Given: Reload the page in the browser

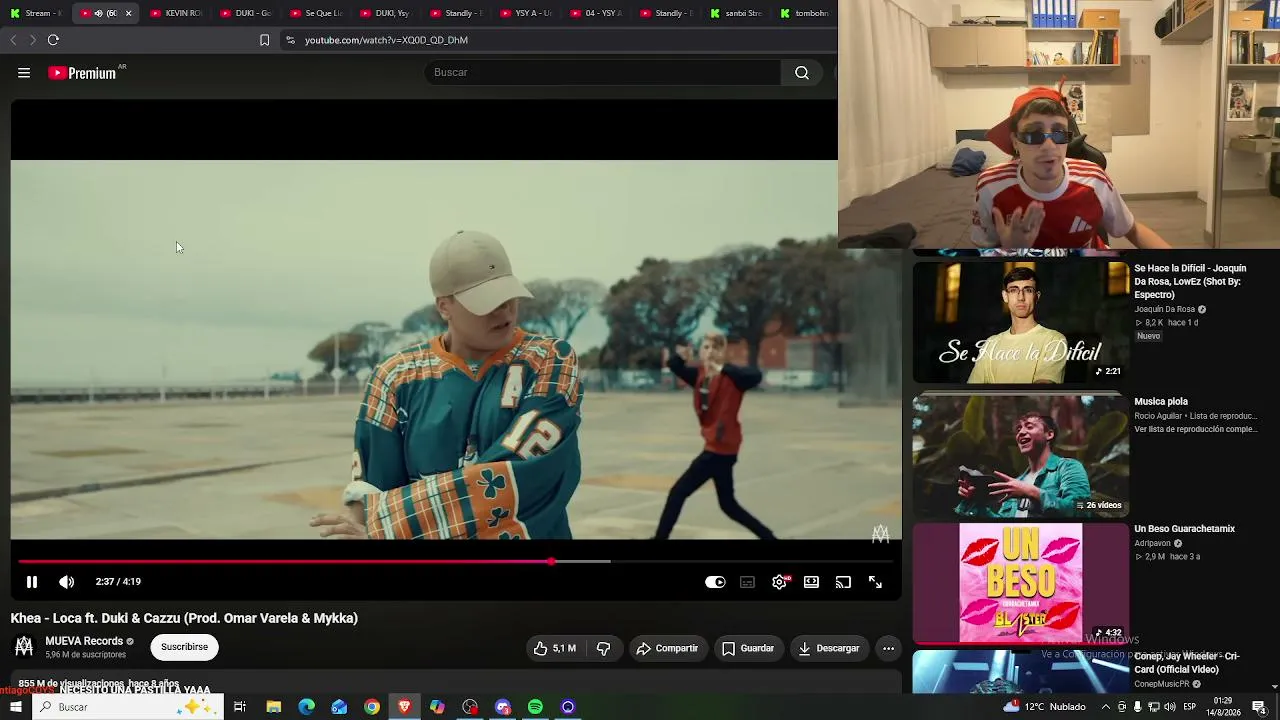Looking at the screenshot, I should point(53,40).
